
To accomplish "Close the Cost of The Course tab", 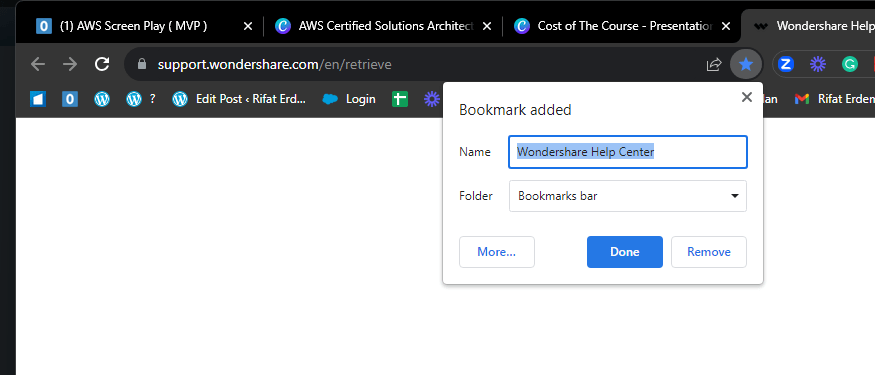I will 726,26.
